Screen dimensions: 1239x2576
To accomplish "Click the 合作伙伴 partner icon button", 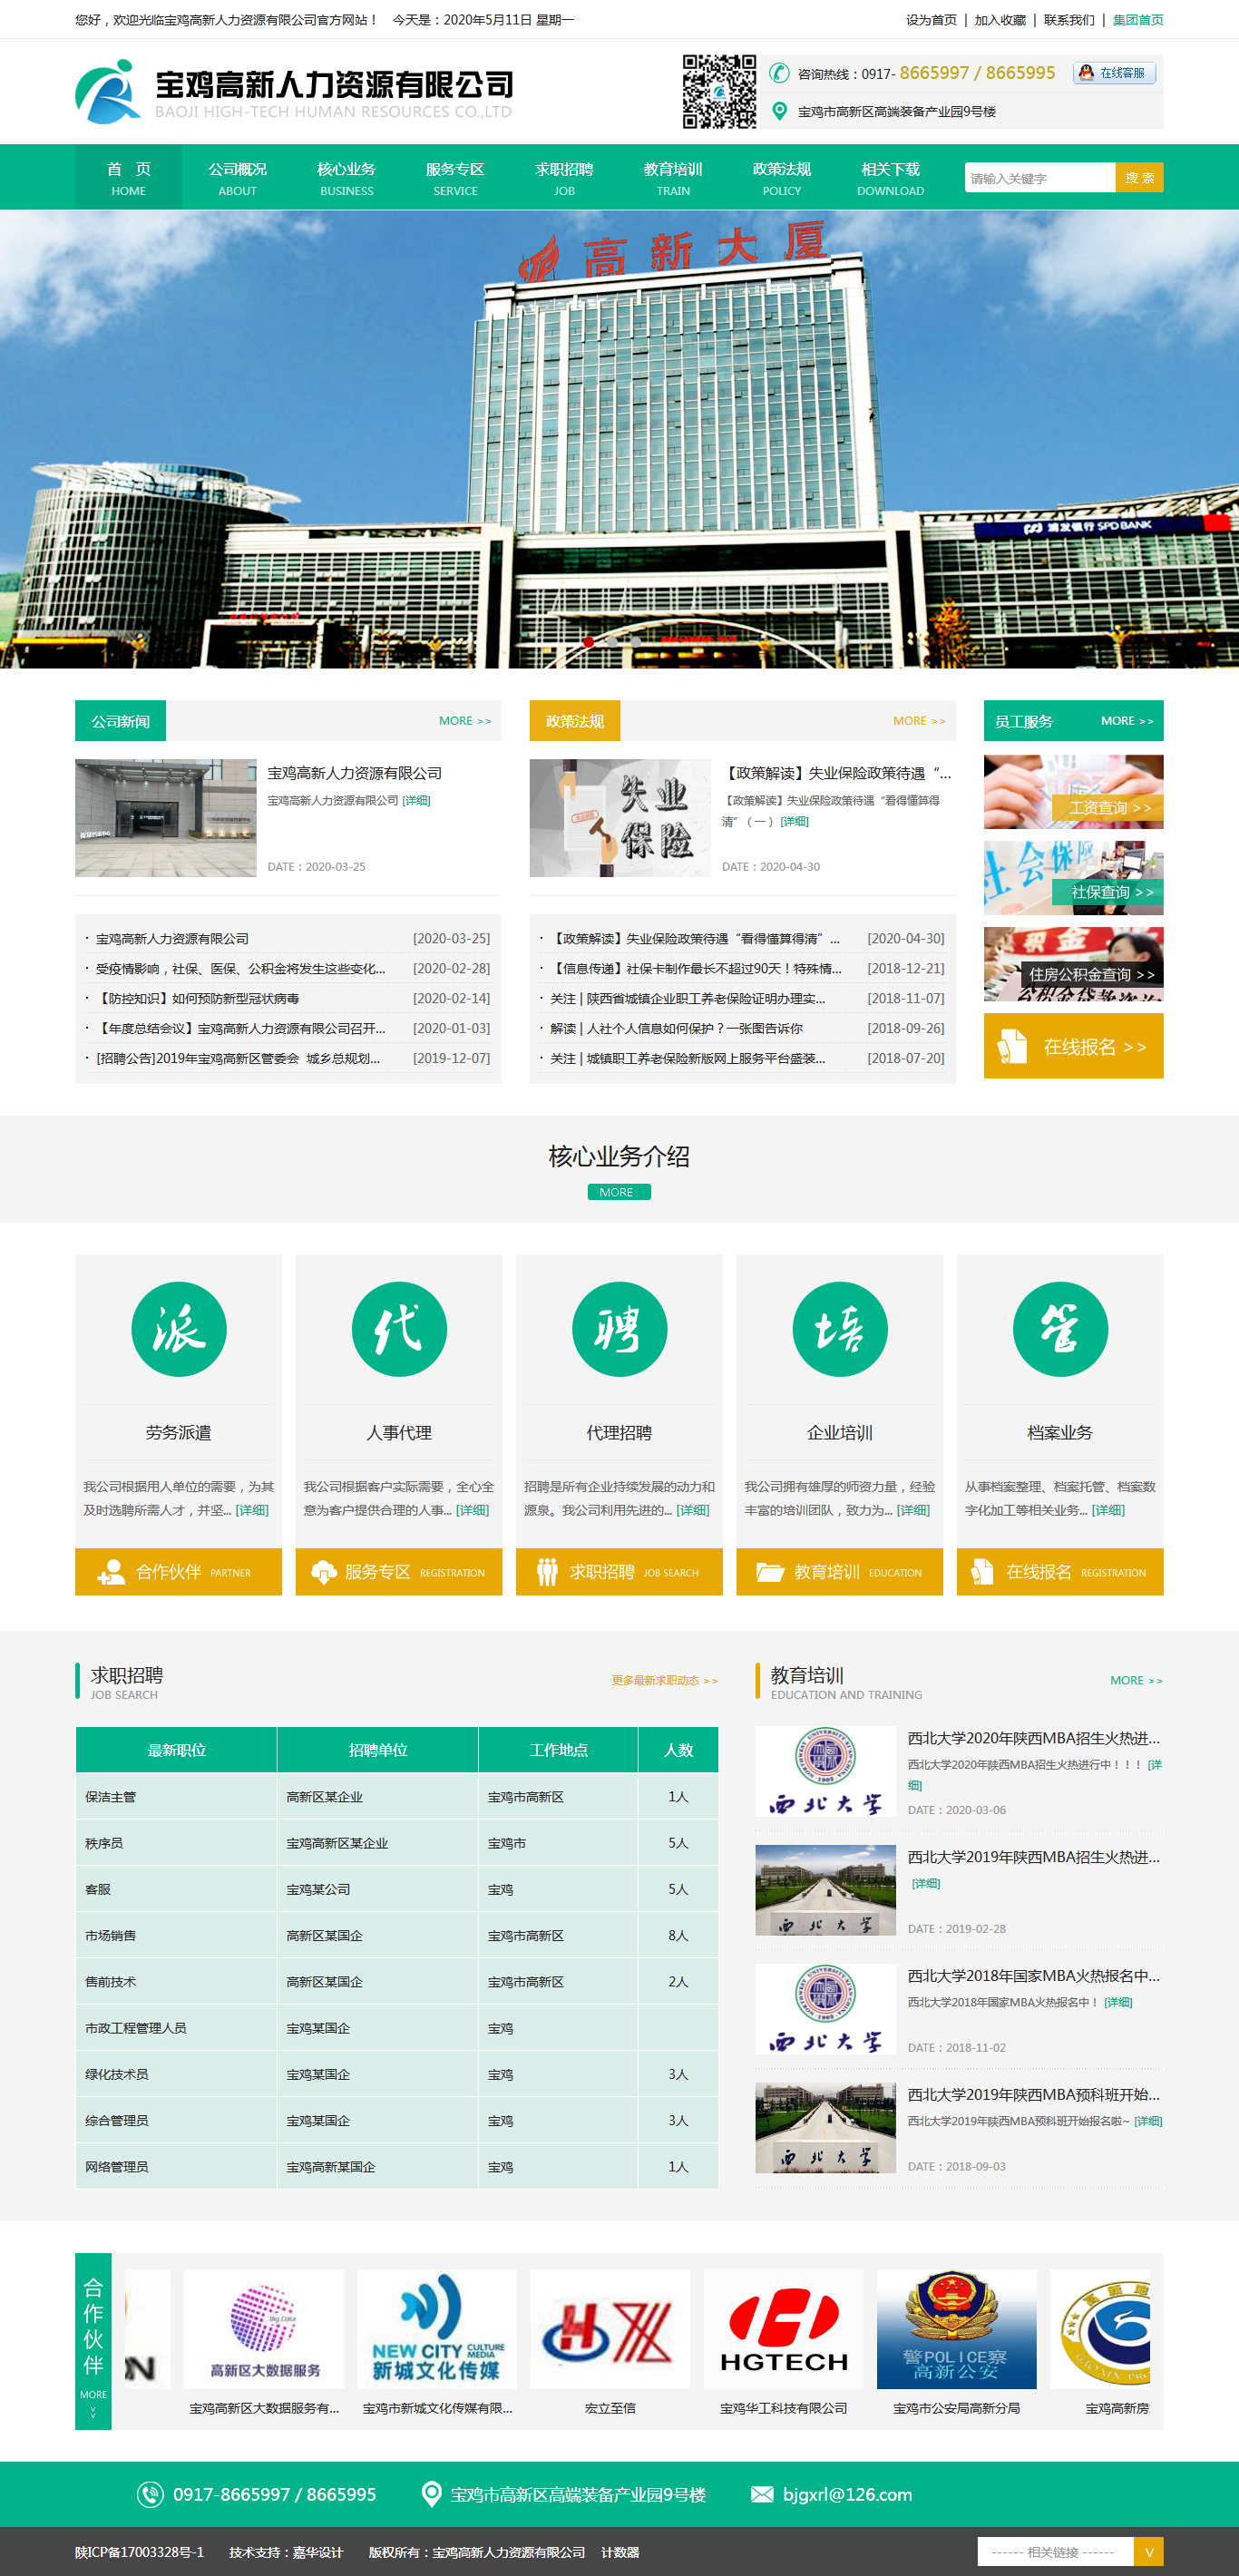I will click(x=178, y=1571).
